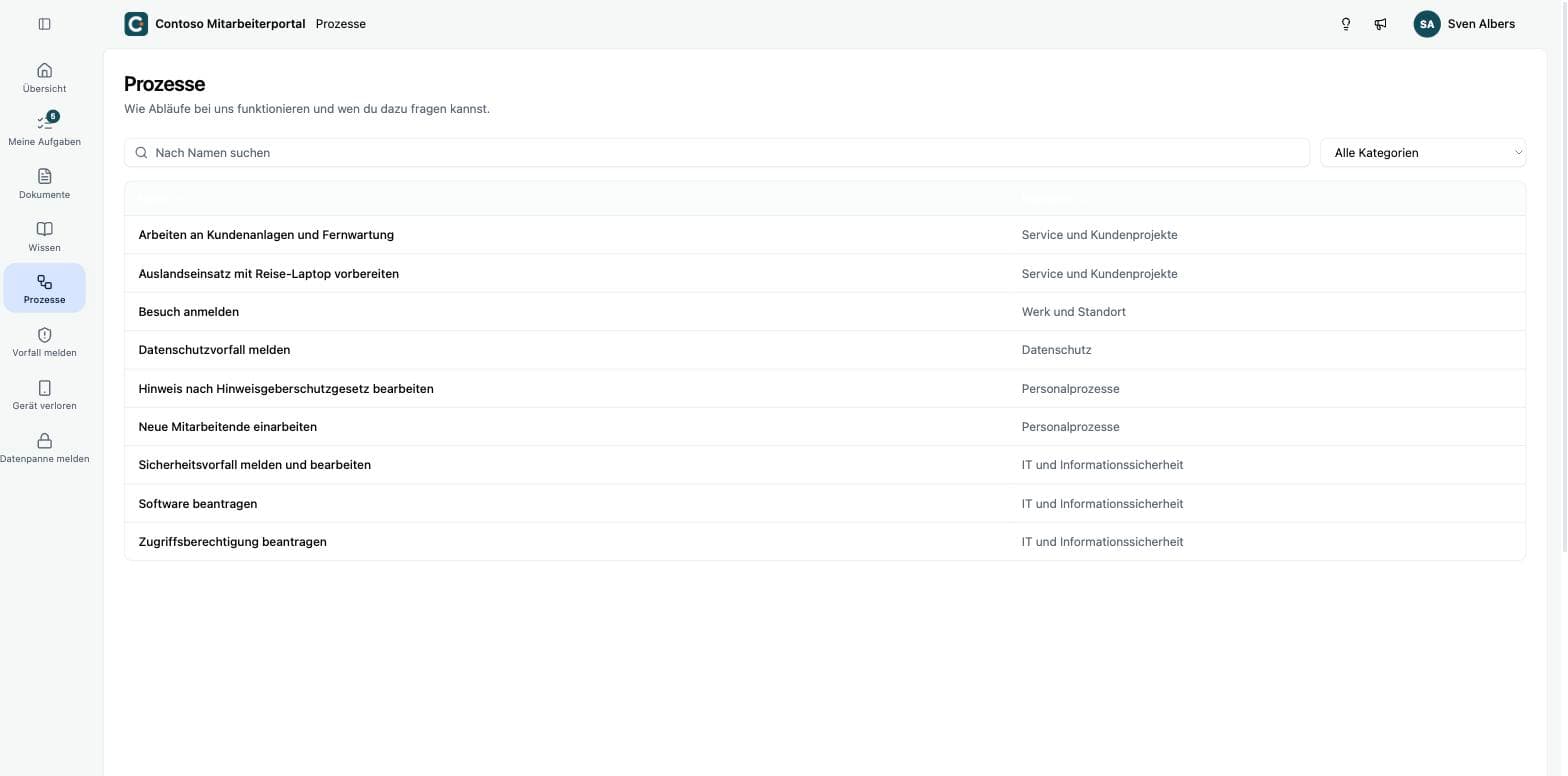
Task: Click Service und Kundenprojekte in Auslandseinsatz row
Action: click(1099, 274)
